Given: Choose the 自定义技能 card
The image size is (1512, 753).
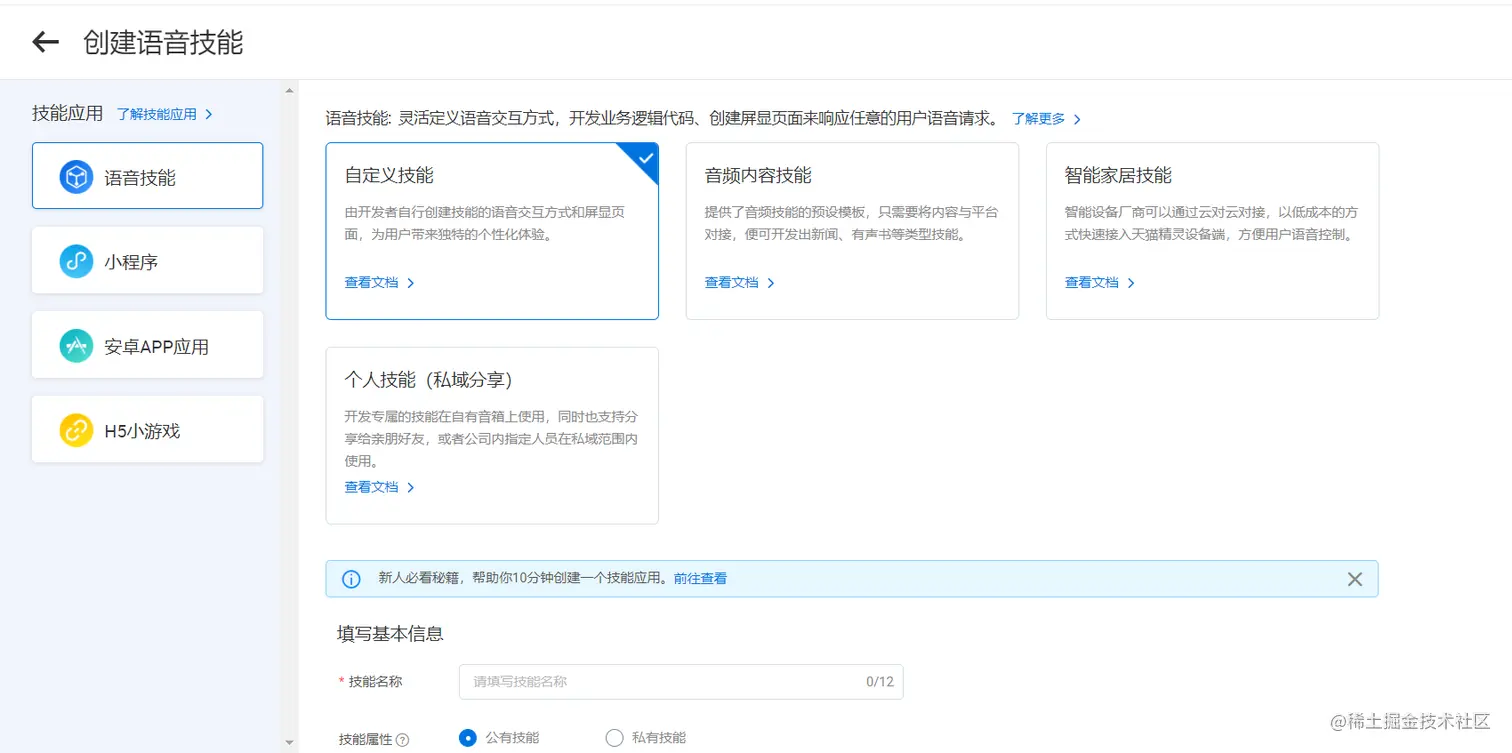Looking at the screenshot, I should click(x=492, y=231).
